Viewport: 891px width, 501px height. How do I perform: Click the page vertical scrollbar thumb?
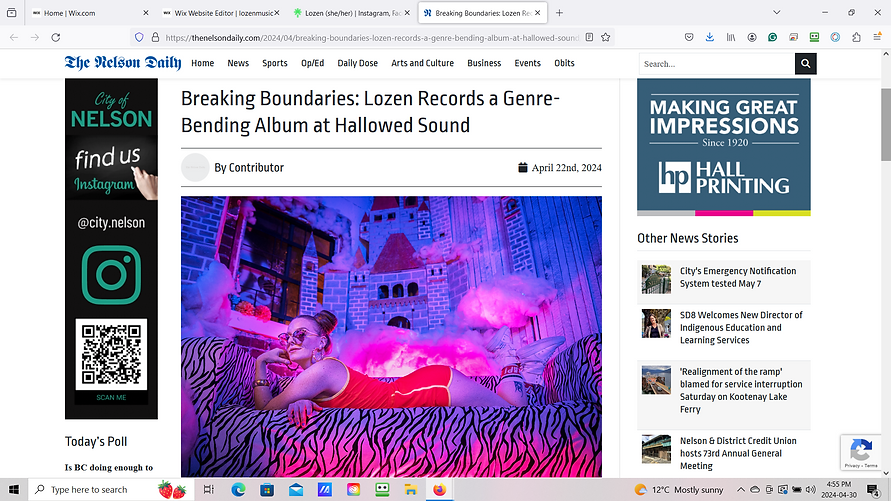[885, 124]
